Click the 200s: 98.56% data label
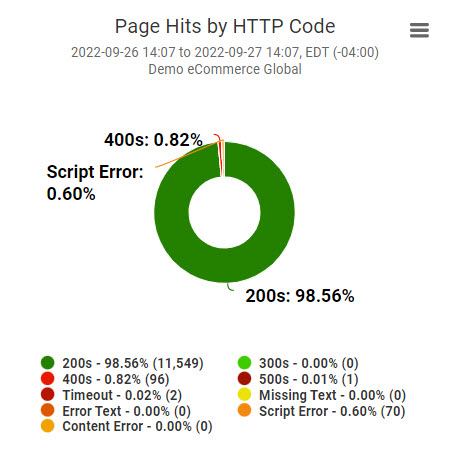The image size is (450, 453). (300, 296)
